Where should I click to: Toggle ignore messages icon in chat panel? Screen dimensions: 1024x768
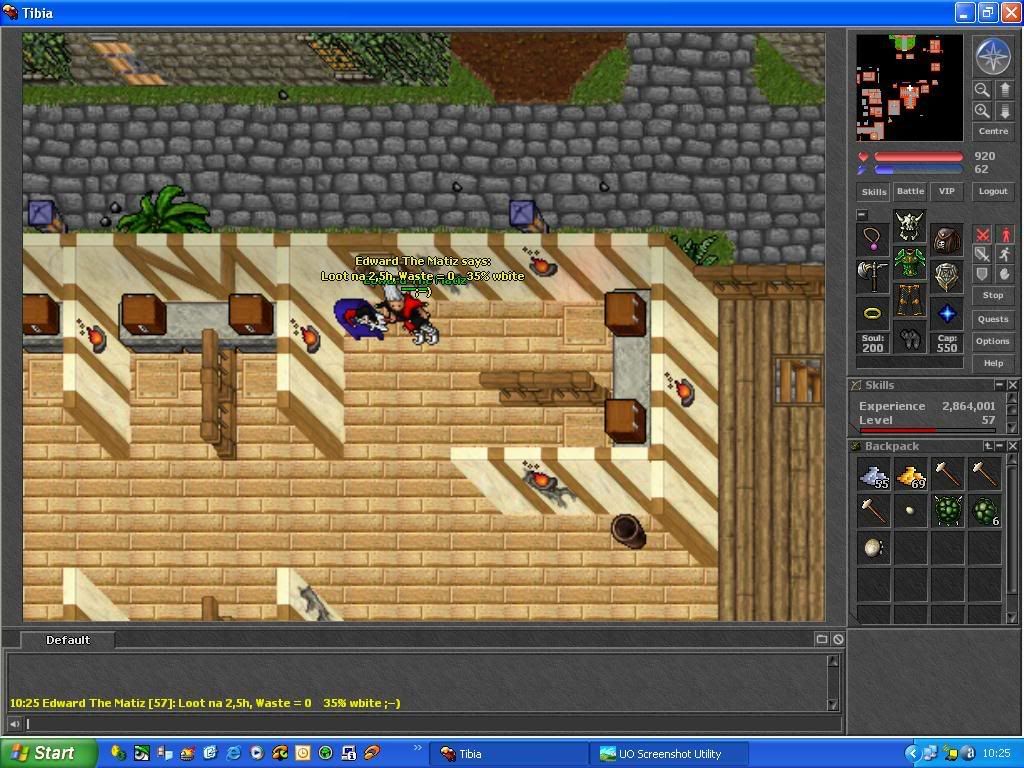[839, 639]
